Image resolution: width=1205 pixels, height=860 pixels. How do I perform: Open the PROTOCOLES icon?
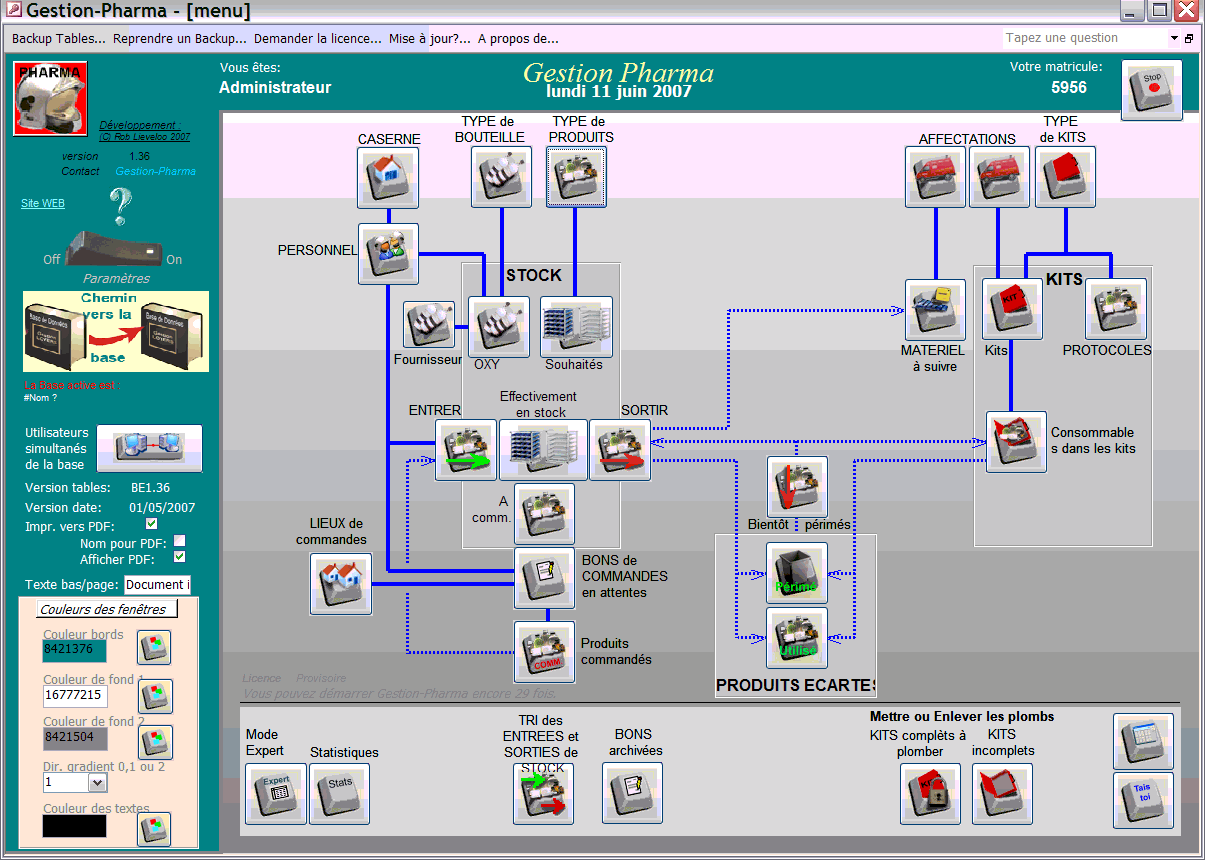point(1116,309)
